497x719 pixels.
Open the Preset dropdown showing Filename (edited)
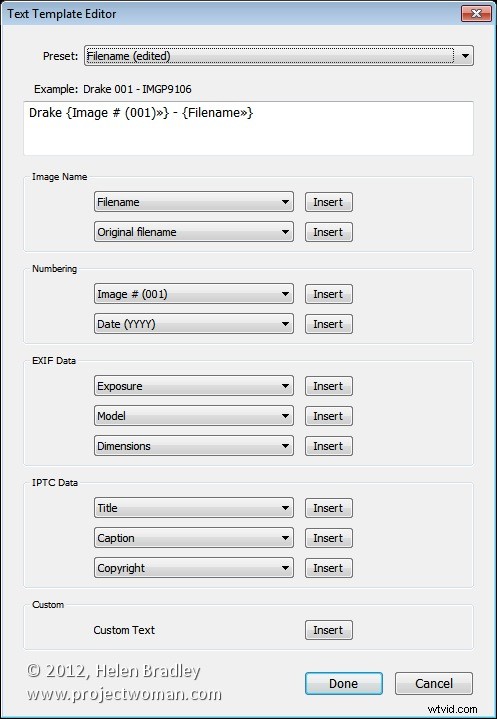point(279,56)
